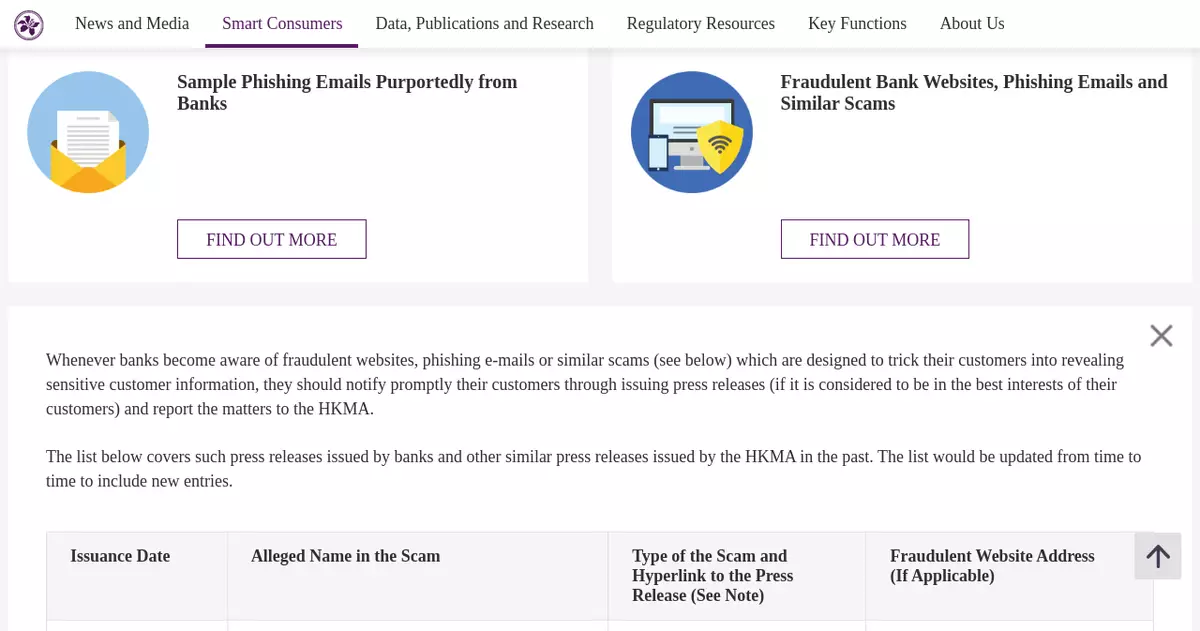Click Alleged Name in the Scam header

[345, 556]
